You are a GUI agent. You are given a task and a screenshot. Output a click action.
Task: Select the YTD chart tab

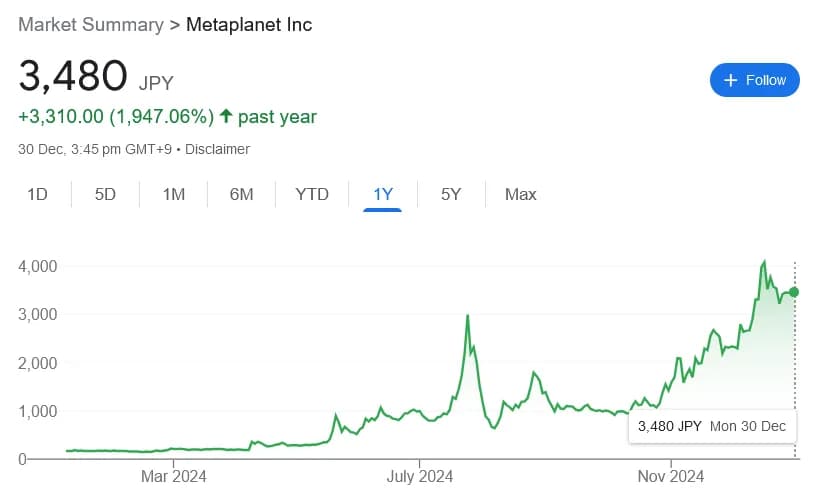pos(312,194)
